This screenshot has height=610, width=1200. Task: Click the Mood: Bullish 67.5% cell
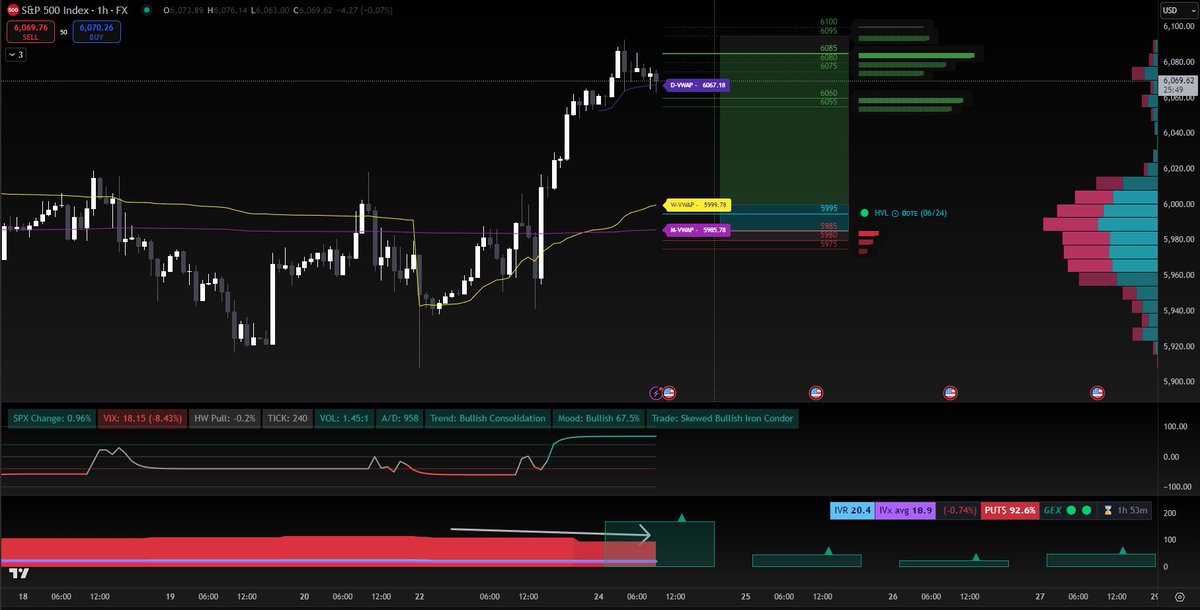600,418
